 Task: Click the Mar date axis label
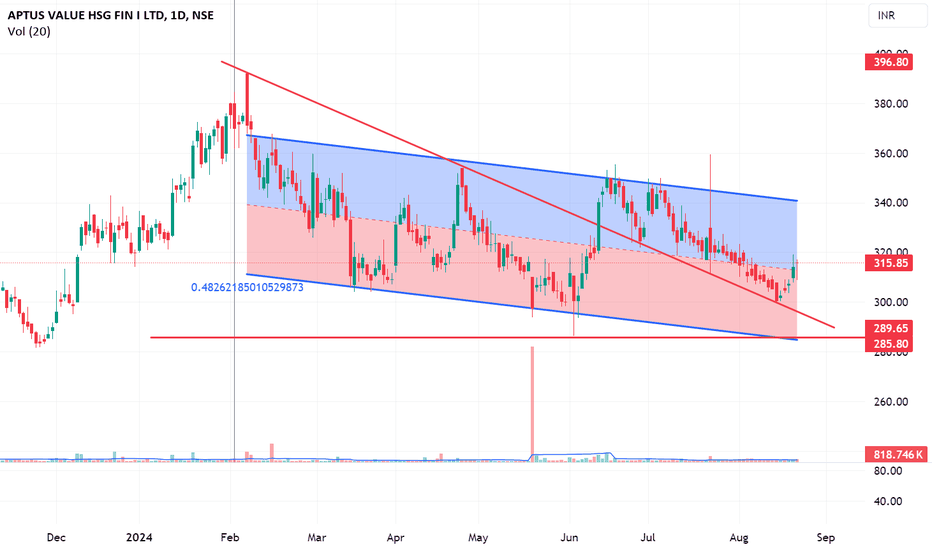317,538
